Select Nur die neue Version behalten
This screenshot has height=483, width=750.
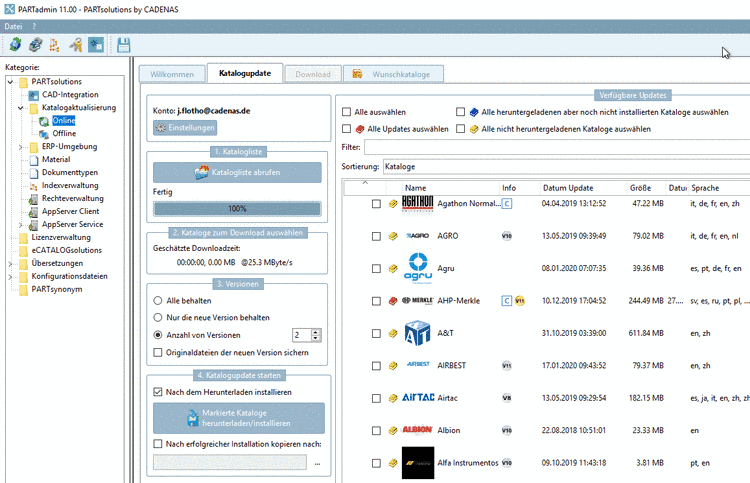(158, 318)
